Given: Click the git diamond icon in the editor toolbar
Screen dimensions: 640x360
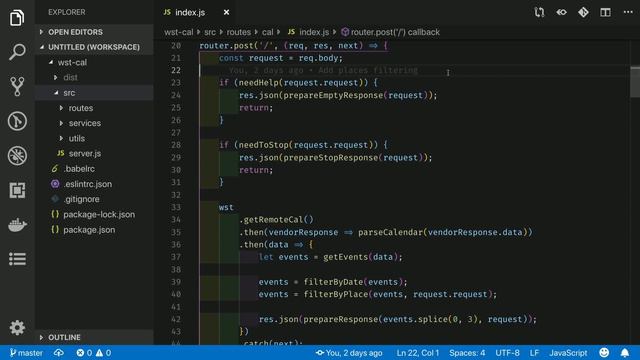Looking at the screenshot, I should tap(583, 12).
